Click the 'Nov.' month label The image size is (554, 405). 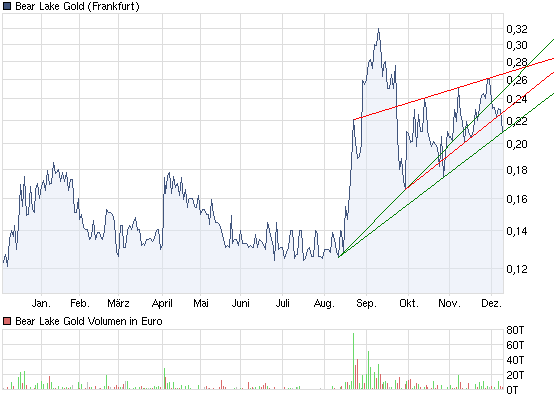[449, 303]
